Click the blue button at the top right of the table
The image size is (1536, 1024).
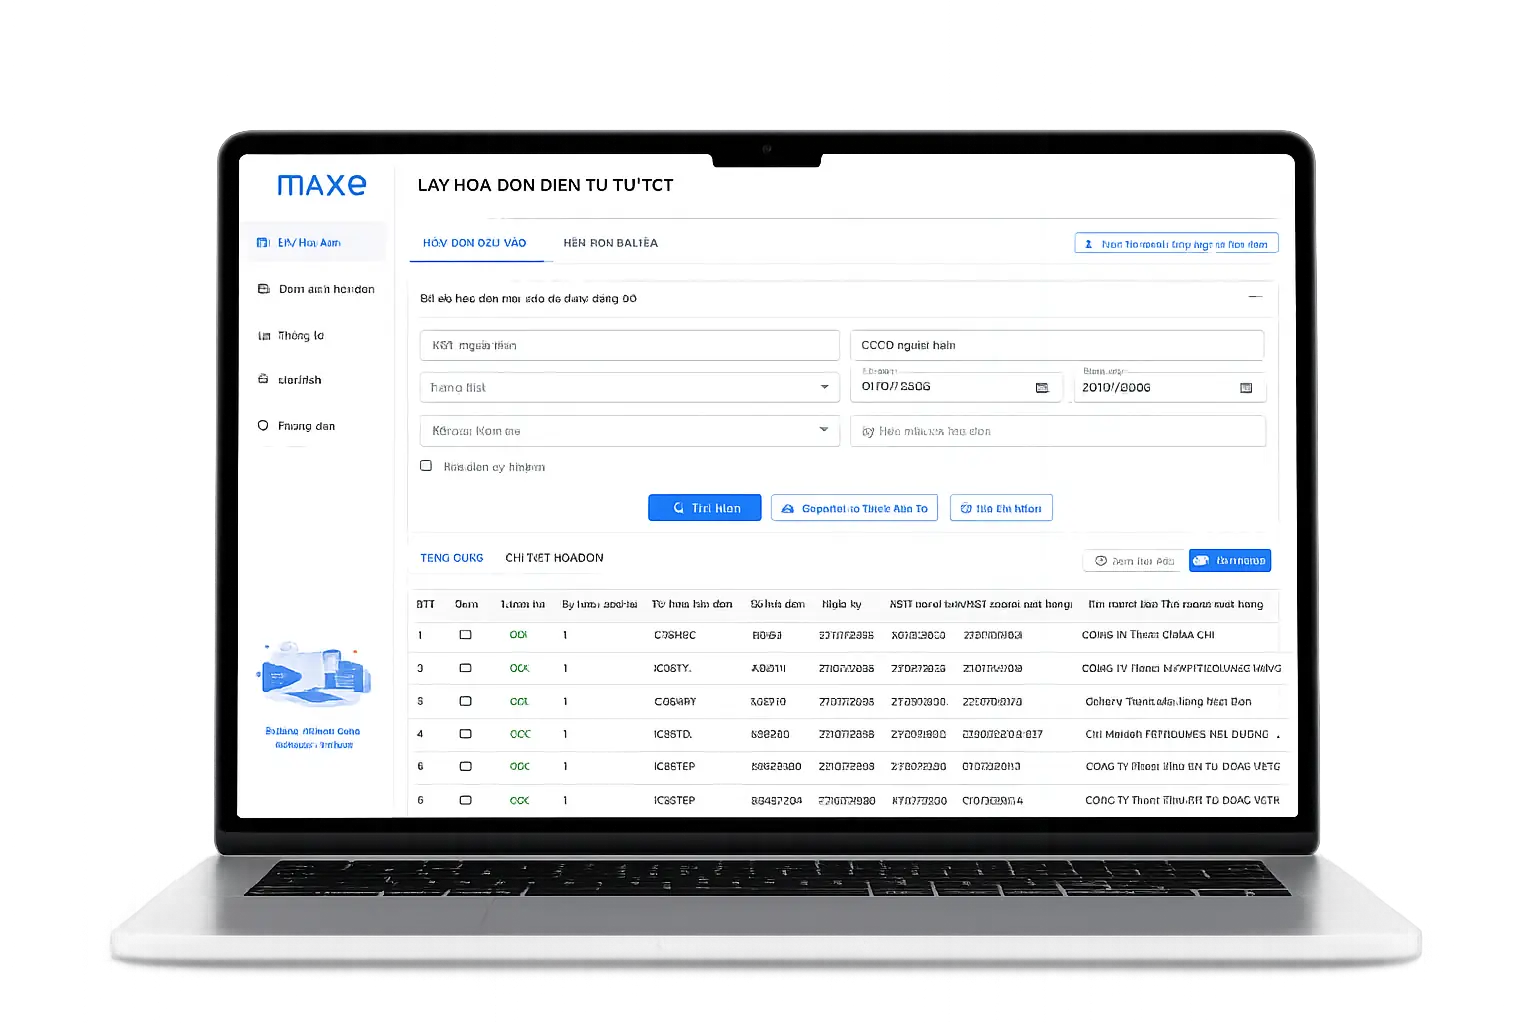coord(1230,561)
